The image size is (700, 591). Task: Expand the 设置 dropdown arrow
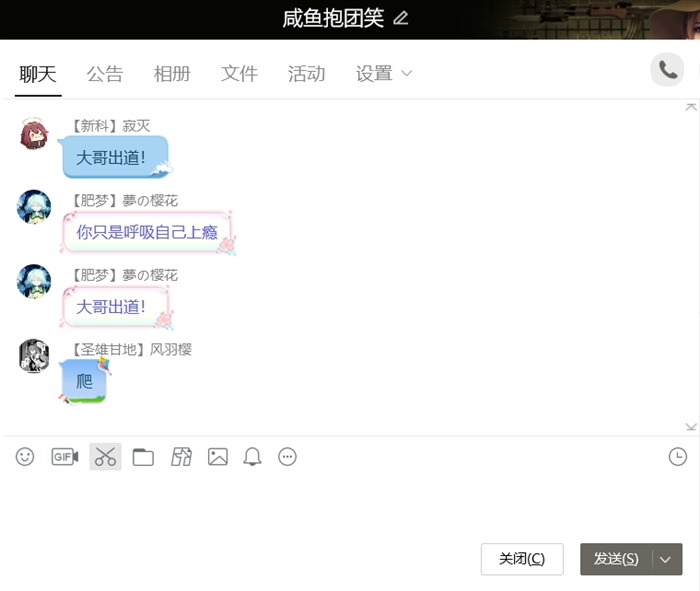[407, 74]
